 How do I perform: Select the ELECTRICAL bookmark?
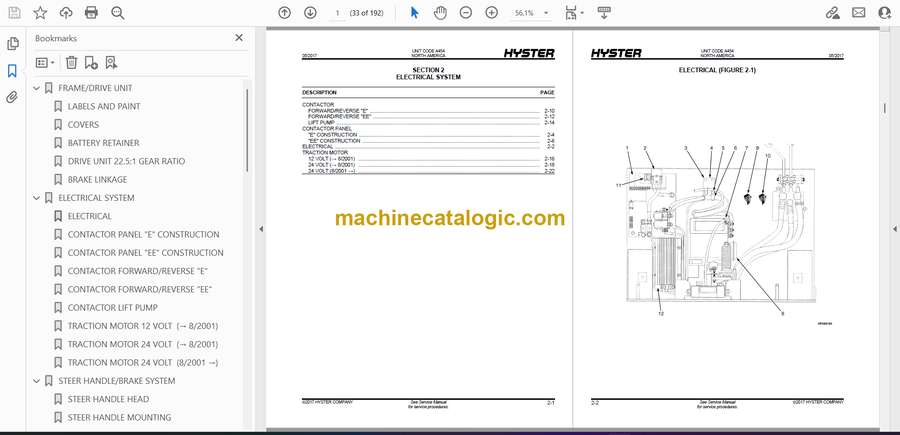(90, 216)
